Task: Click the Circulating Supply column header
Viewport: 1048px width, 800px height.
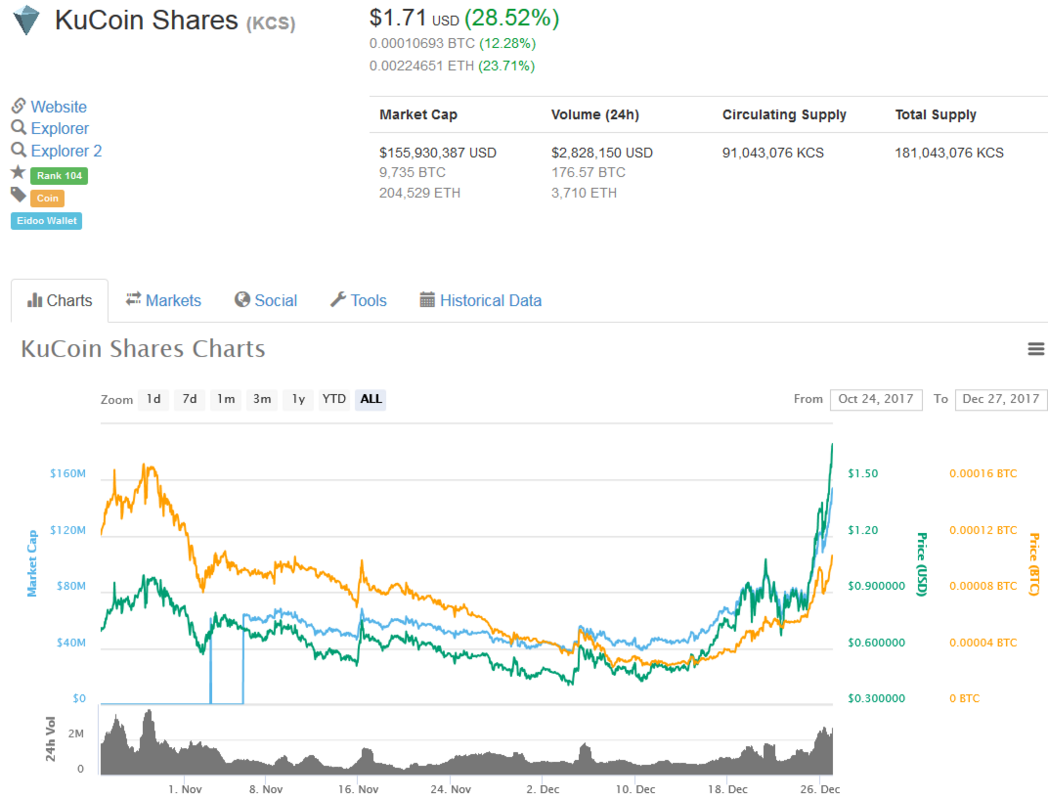Action: point(784,114)
